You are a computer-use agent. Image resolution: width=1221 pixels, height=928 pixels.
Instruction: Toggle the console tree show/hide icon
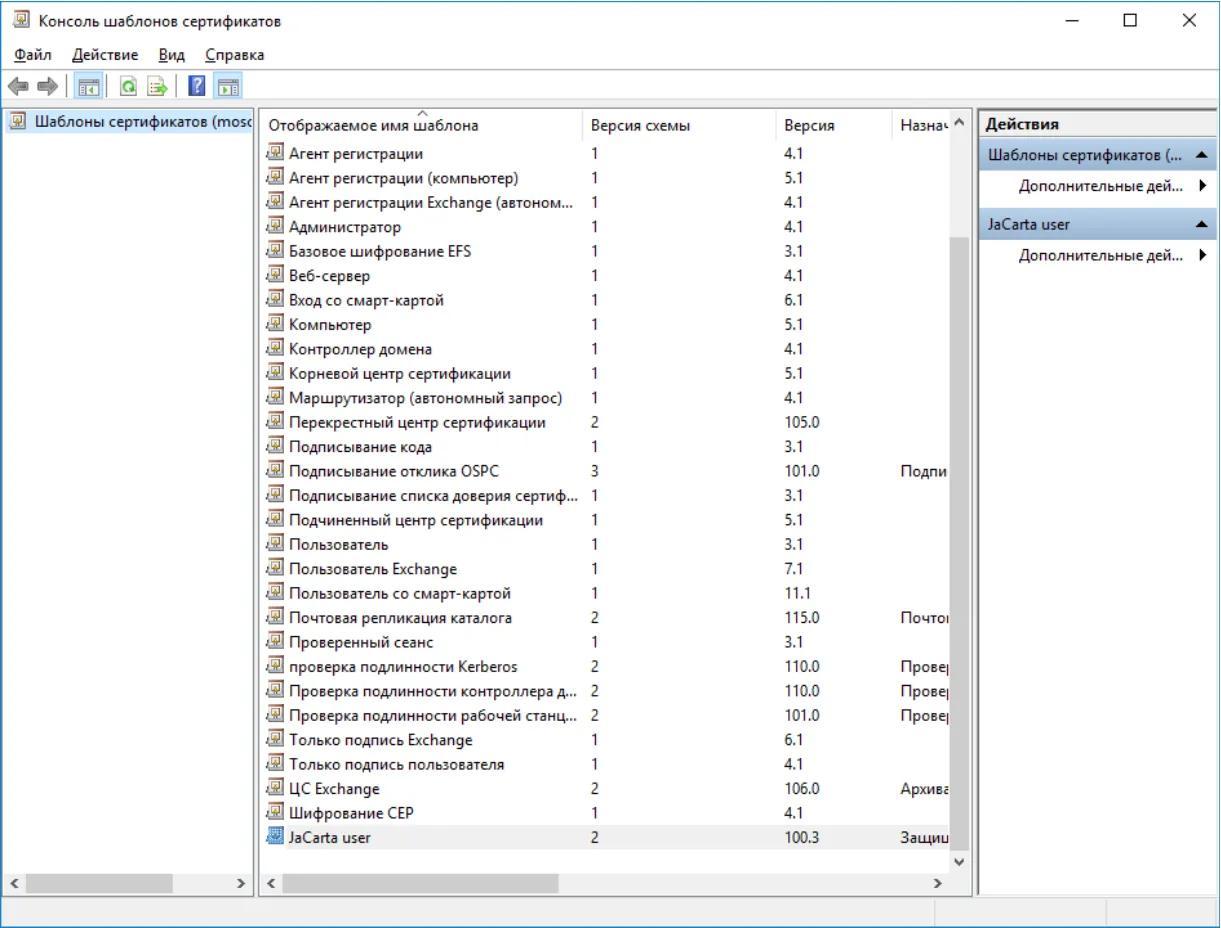[x=89, y=87]
